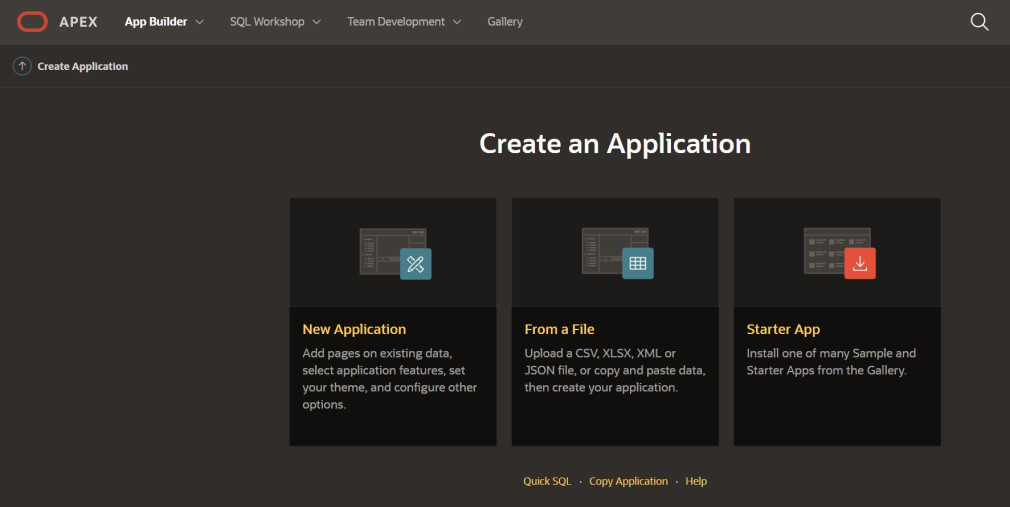Expand the Team Development dropdown chevron
The image size is (1010, 507).
coord(457,22)
